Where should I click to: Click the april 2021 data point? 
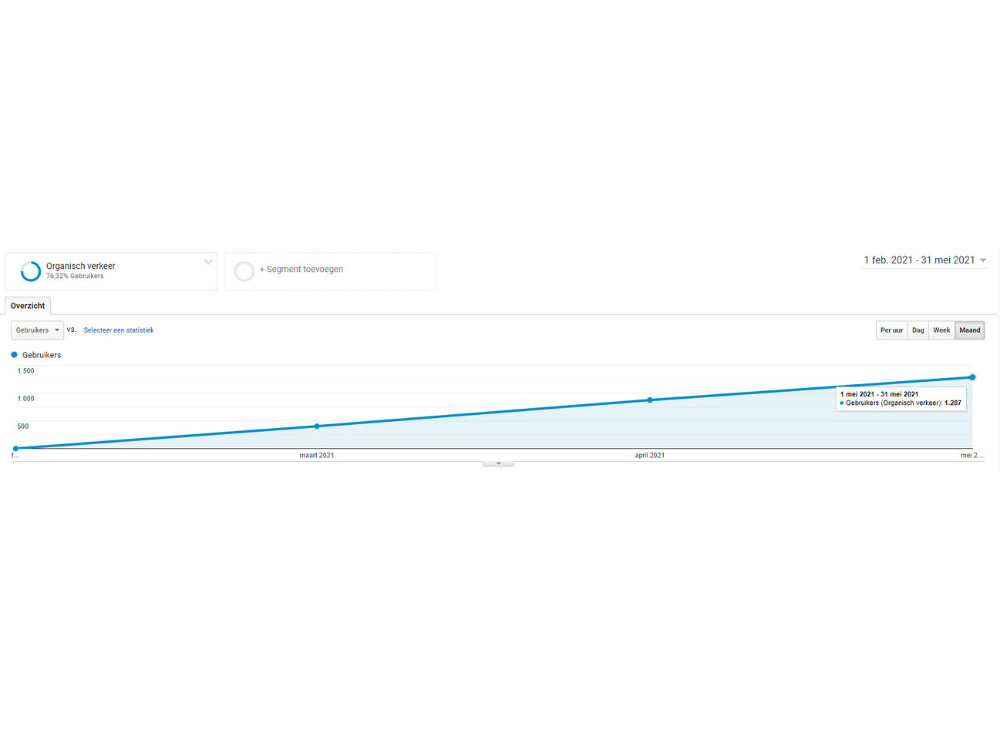point(650,400)
